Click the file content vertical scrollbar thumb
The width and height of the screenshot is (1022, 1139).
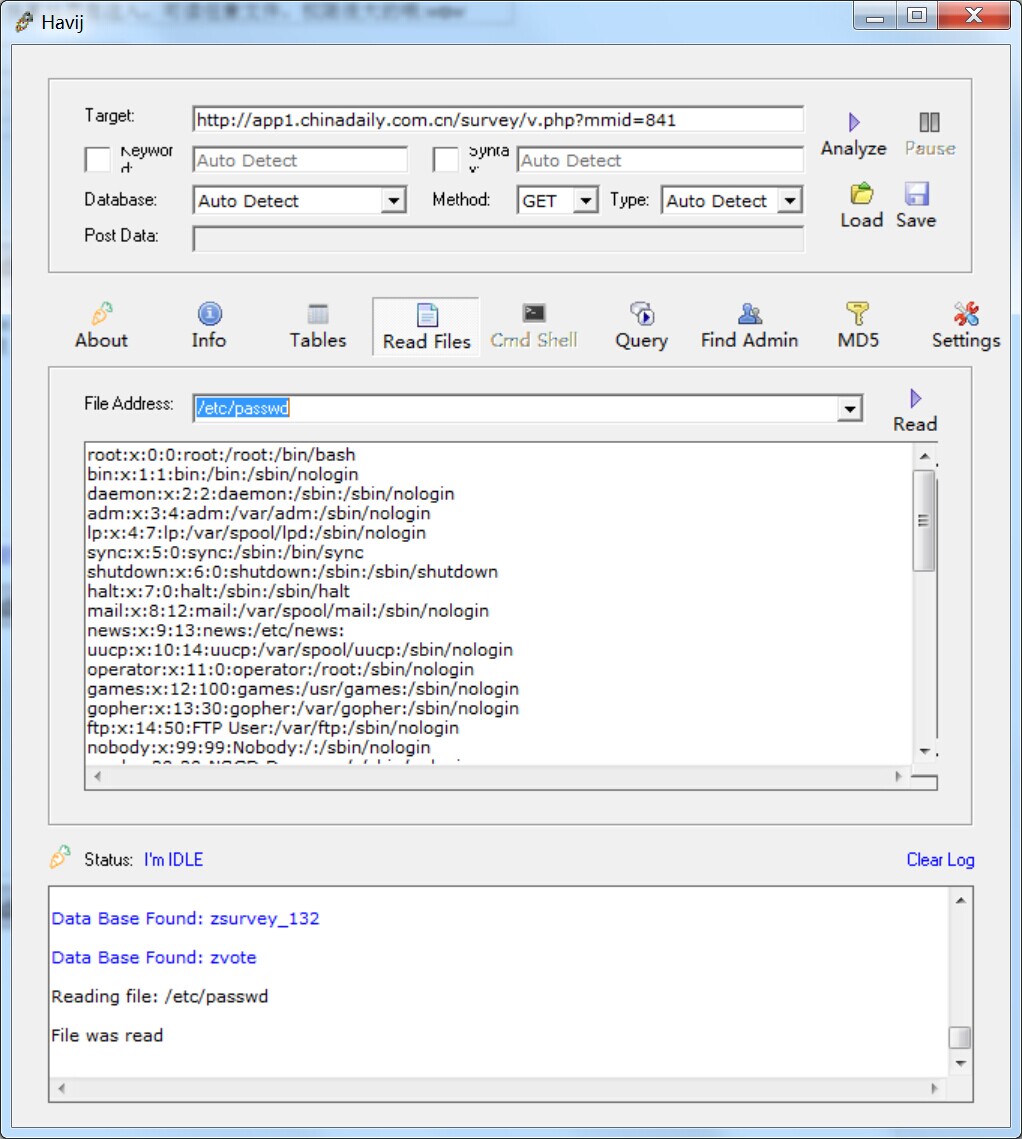click(x=924, y=521)
